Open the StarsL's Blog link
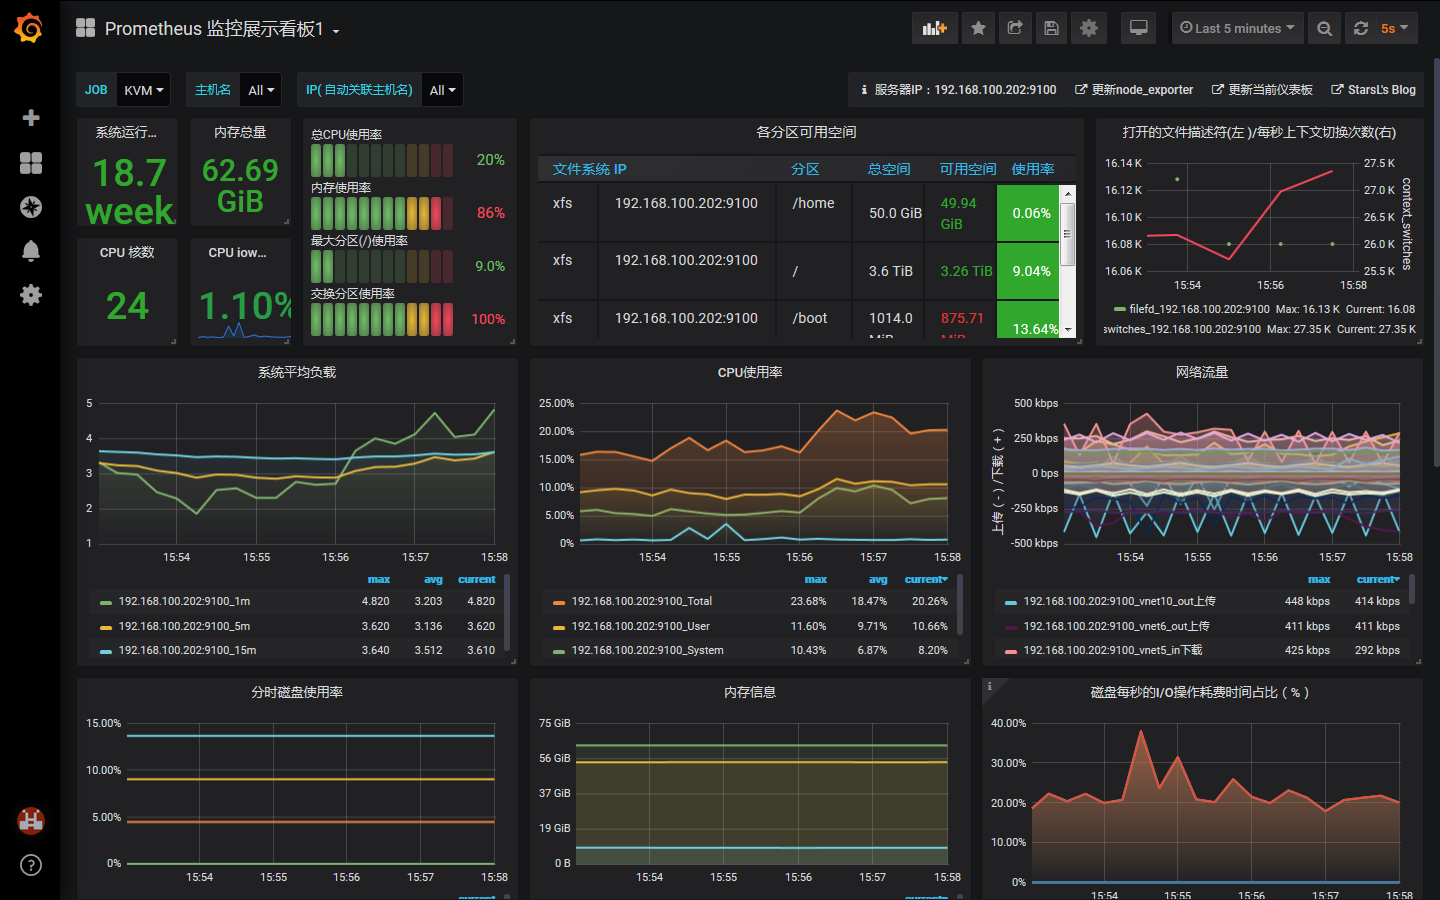 (x=1373, y=90)
